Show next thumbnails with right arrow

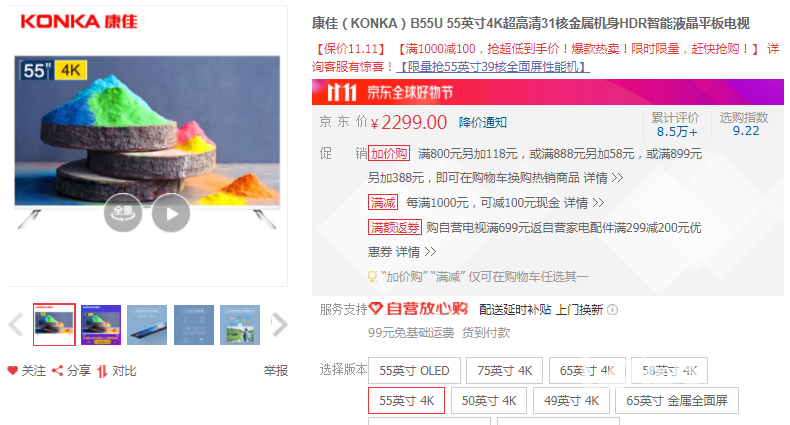pos(279,325)
